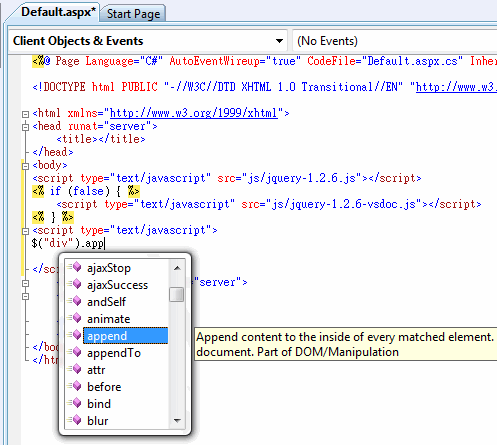Click the method icon beside bind
The width and height of the screenshot is (497, 445).
[x=74, y=403]
